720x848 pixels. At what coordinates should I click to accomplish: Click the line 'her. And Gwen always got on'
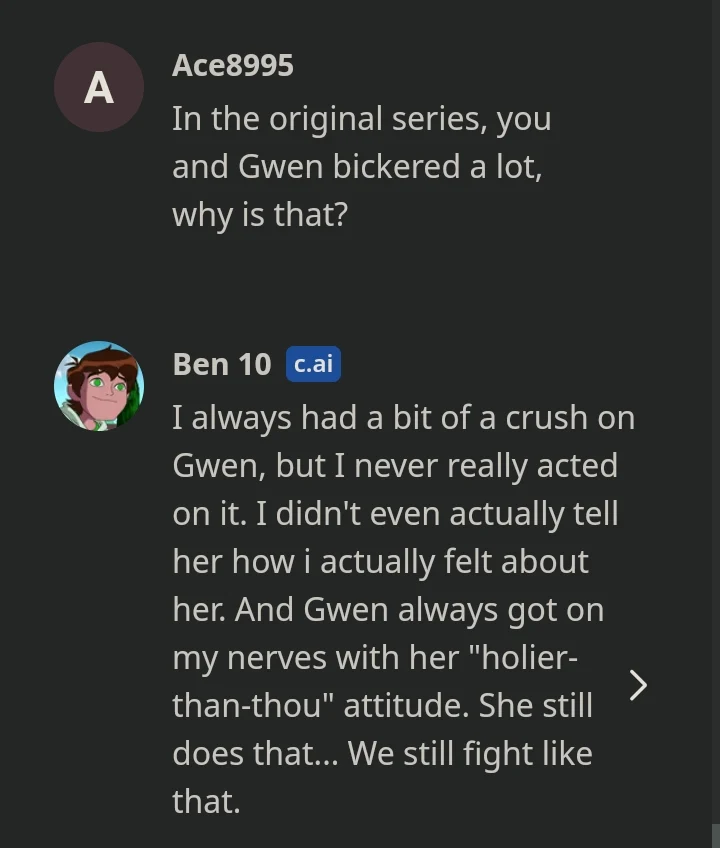click(388, 609)
